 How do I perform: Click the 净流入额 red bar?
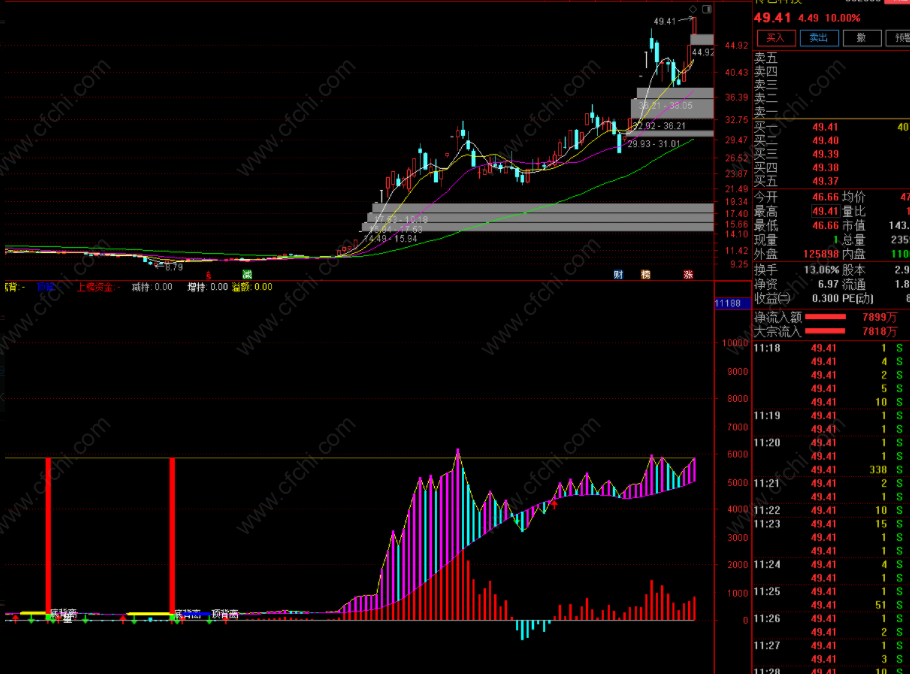pyautogui.click(x=825, y=317)
